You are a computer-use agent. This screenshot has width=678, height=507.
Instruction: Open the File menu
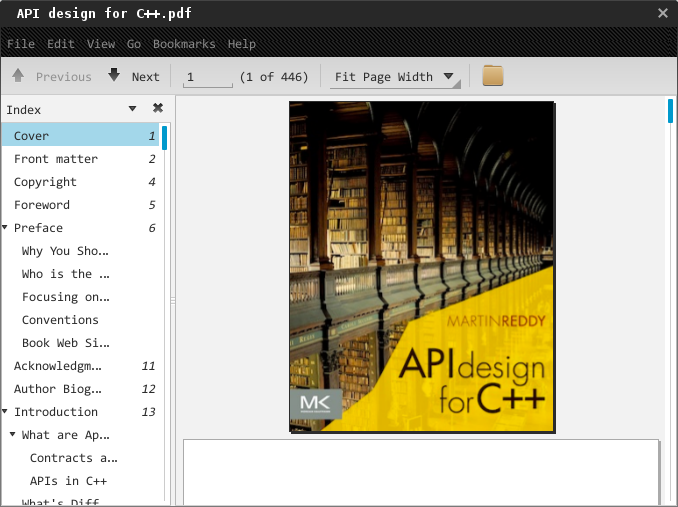tap(21, 44)
